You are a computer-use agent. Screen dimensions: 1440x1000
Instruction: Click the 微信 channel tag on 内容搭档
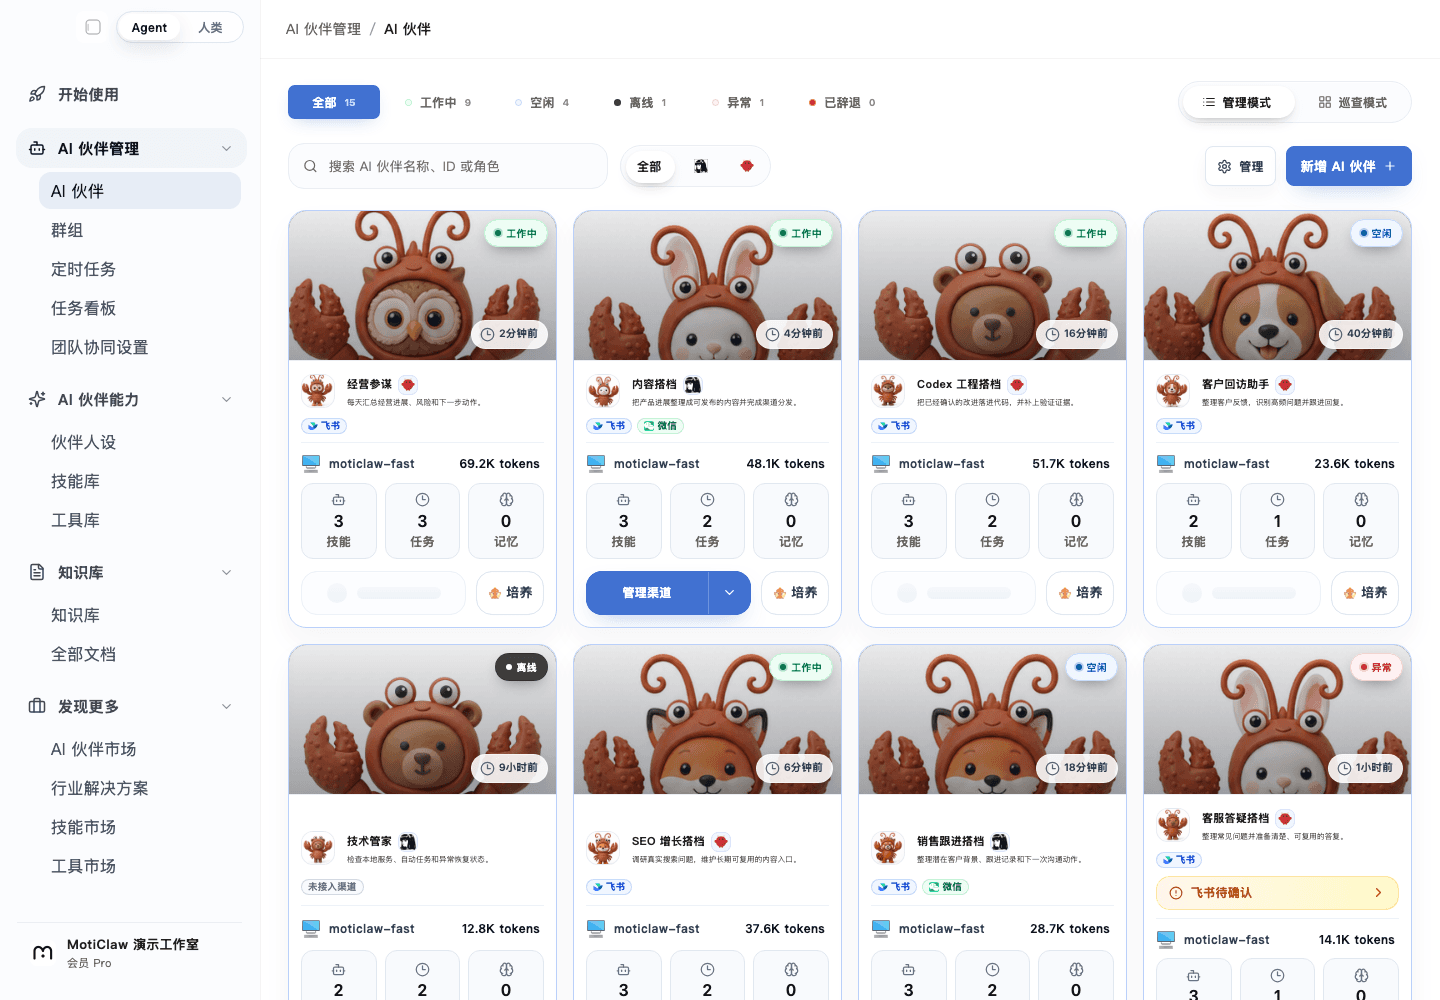click(x=660, y=426)
